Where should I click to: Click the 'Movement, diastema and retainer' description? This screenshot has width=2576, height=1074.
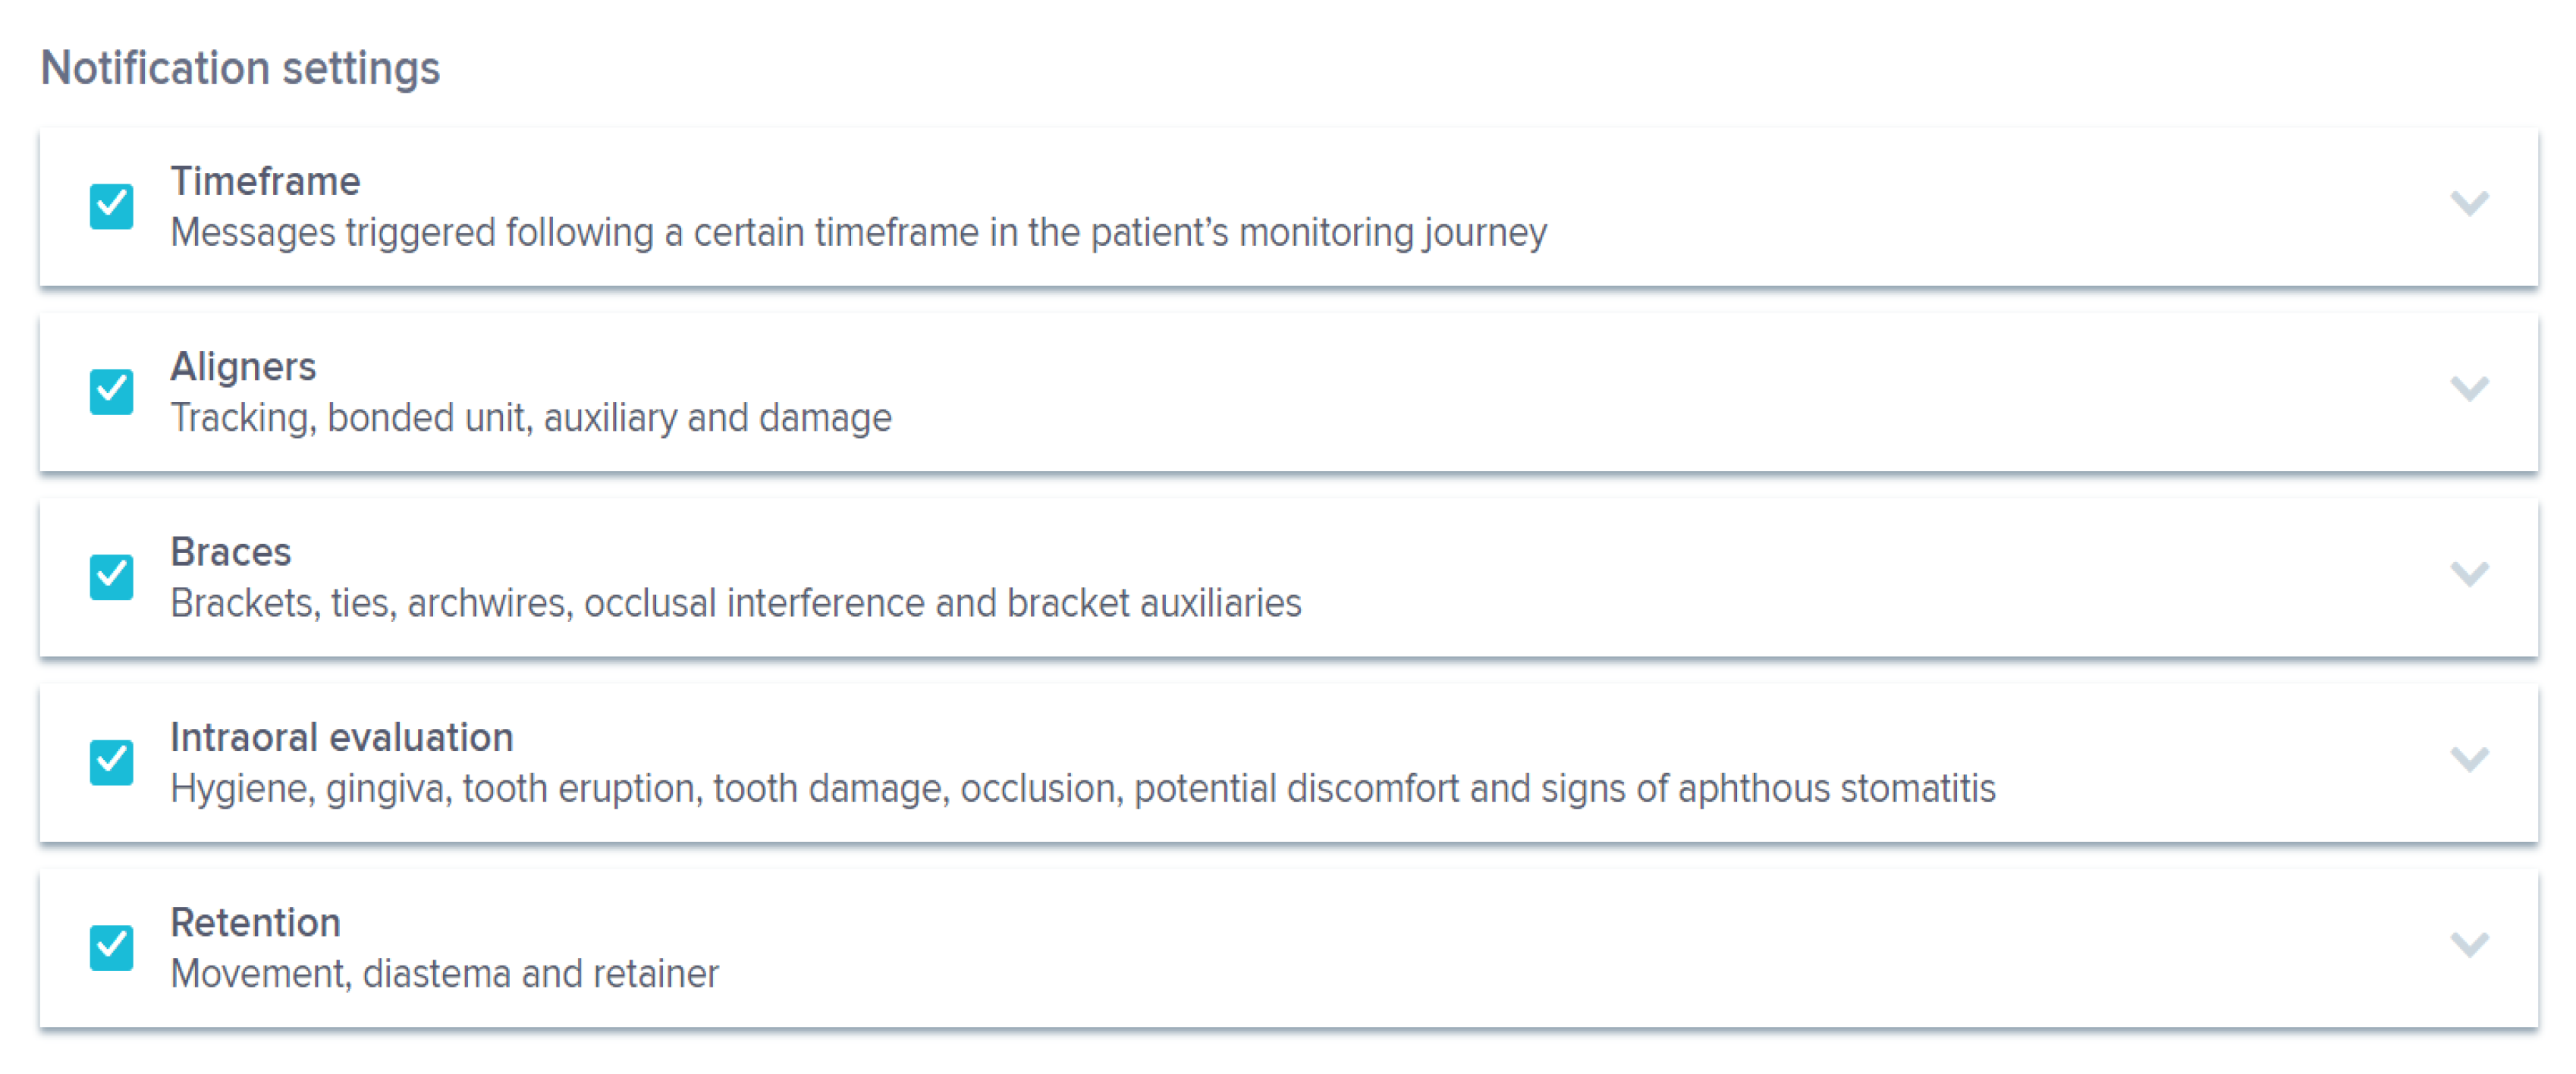point(445,974)
